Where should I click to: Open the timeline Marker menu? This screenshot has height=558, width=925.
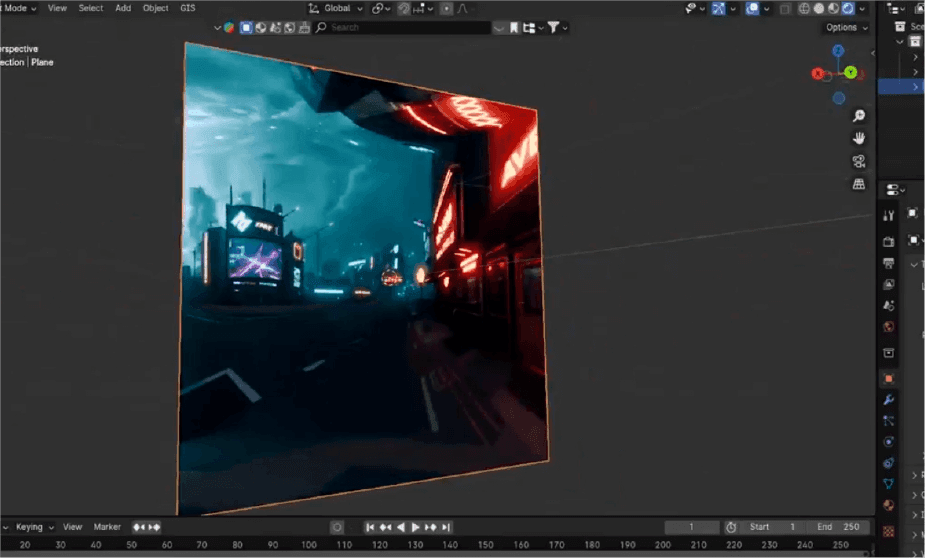tap(107, 527)
